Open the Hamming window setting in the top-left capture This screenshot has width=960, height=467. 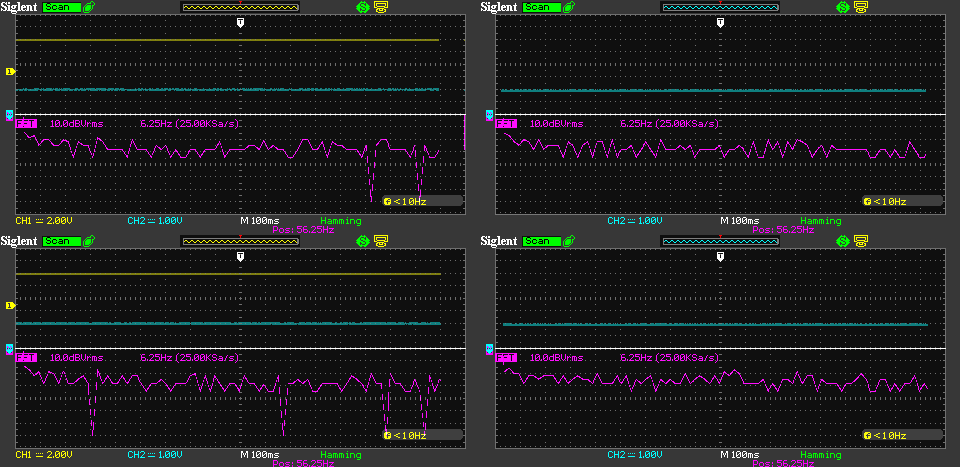(341, 220)
